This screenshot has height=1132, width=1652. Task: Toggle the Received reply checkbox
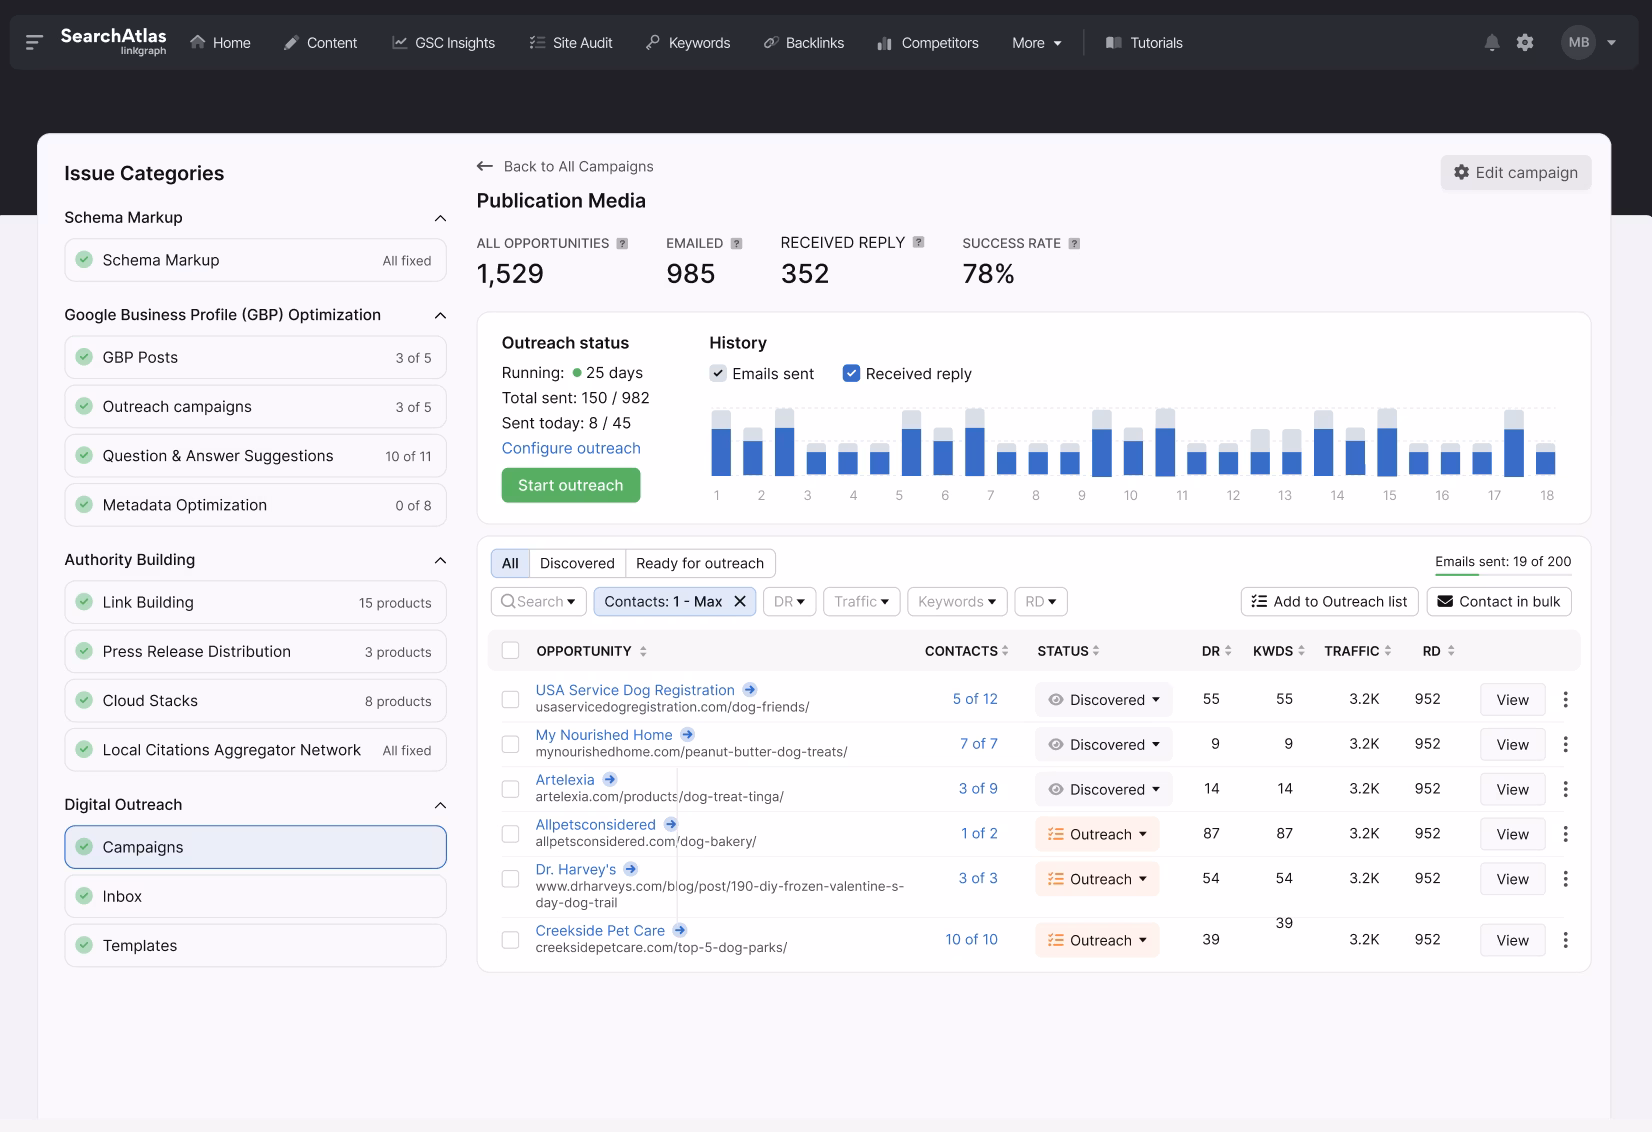coord(851,373)
